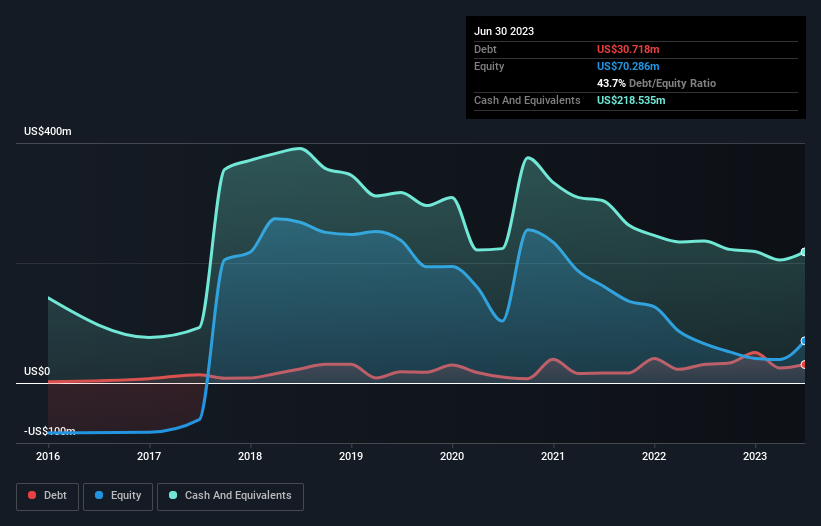
Task: Click Cash And Equivalents label in tooltip
Action: click(527, 100)
